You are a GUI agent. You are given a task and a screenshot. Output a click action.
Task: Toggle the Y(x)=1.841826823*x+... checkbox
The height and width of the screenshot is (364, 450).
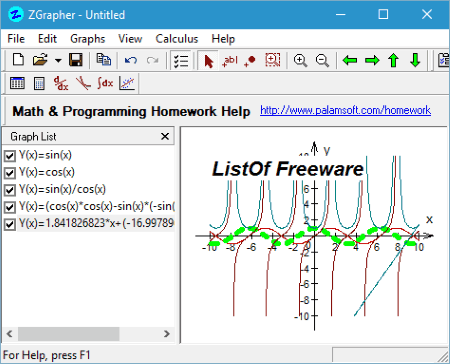click(10, 224)
